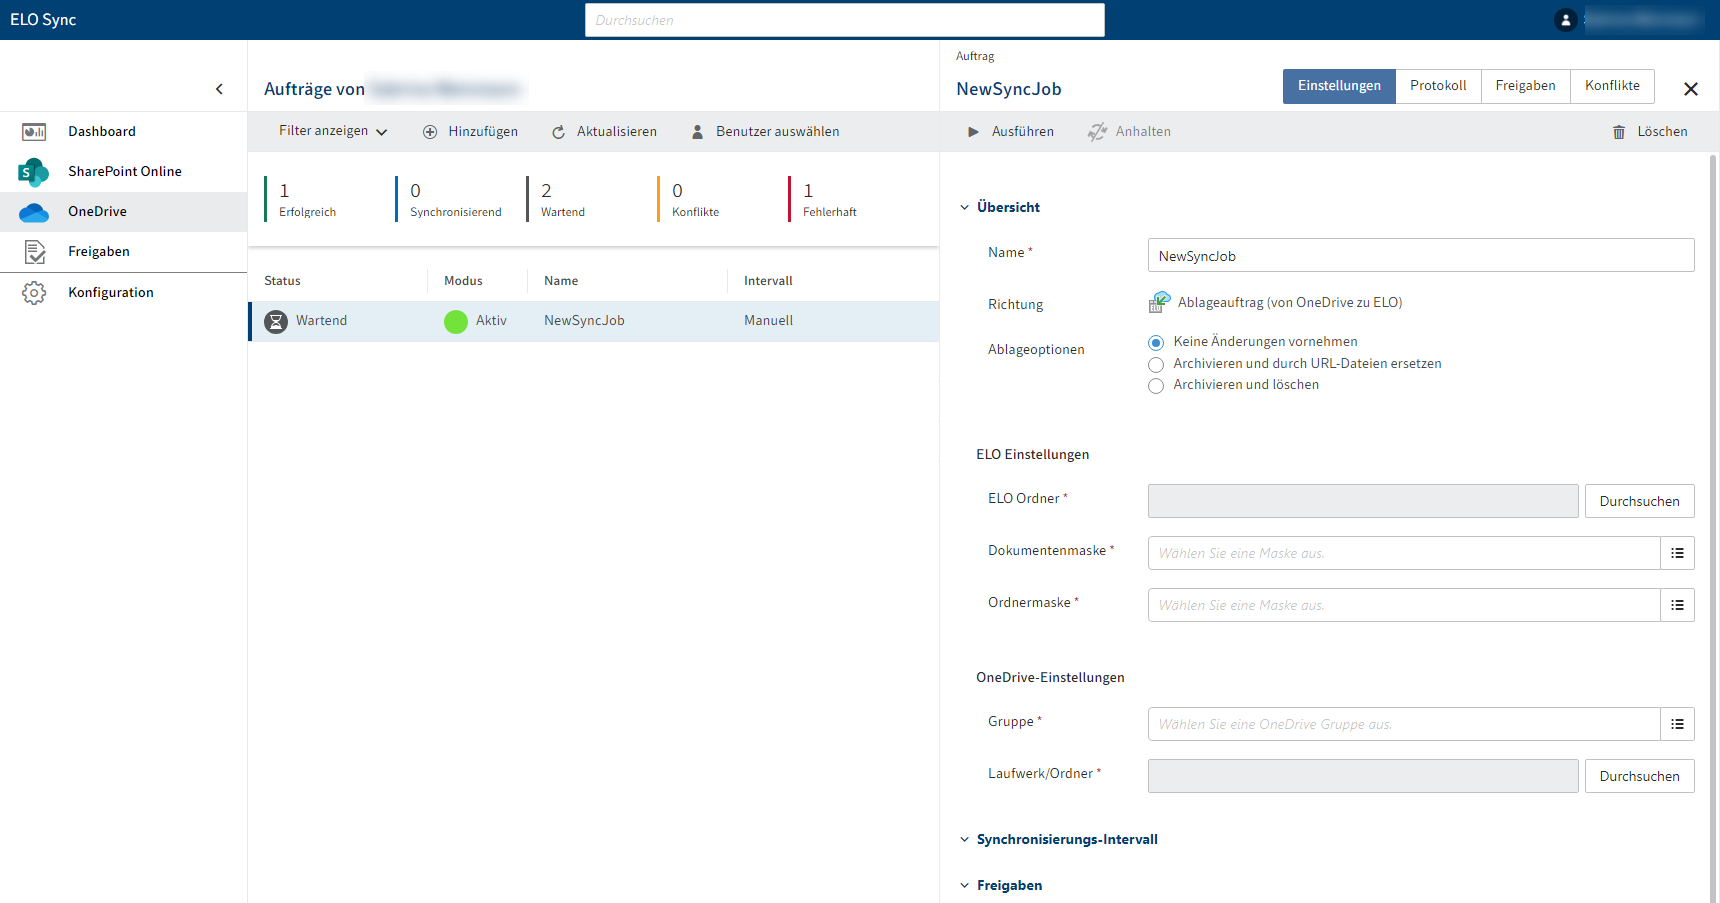Image resolution: width=1720 pixels, height=903 pixels.
Task: Edit the Name field containing NewSyncJob
Action: 1421,255
